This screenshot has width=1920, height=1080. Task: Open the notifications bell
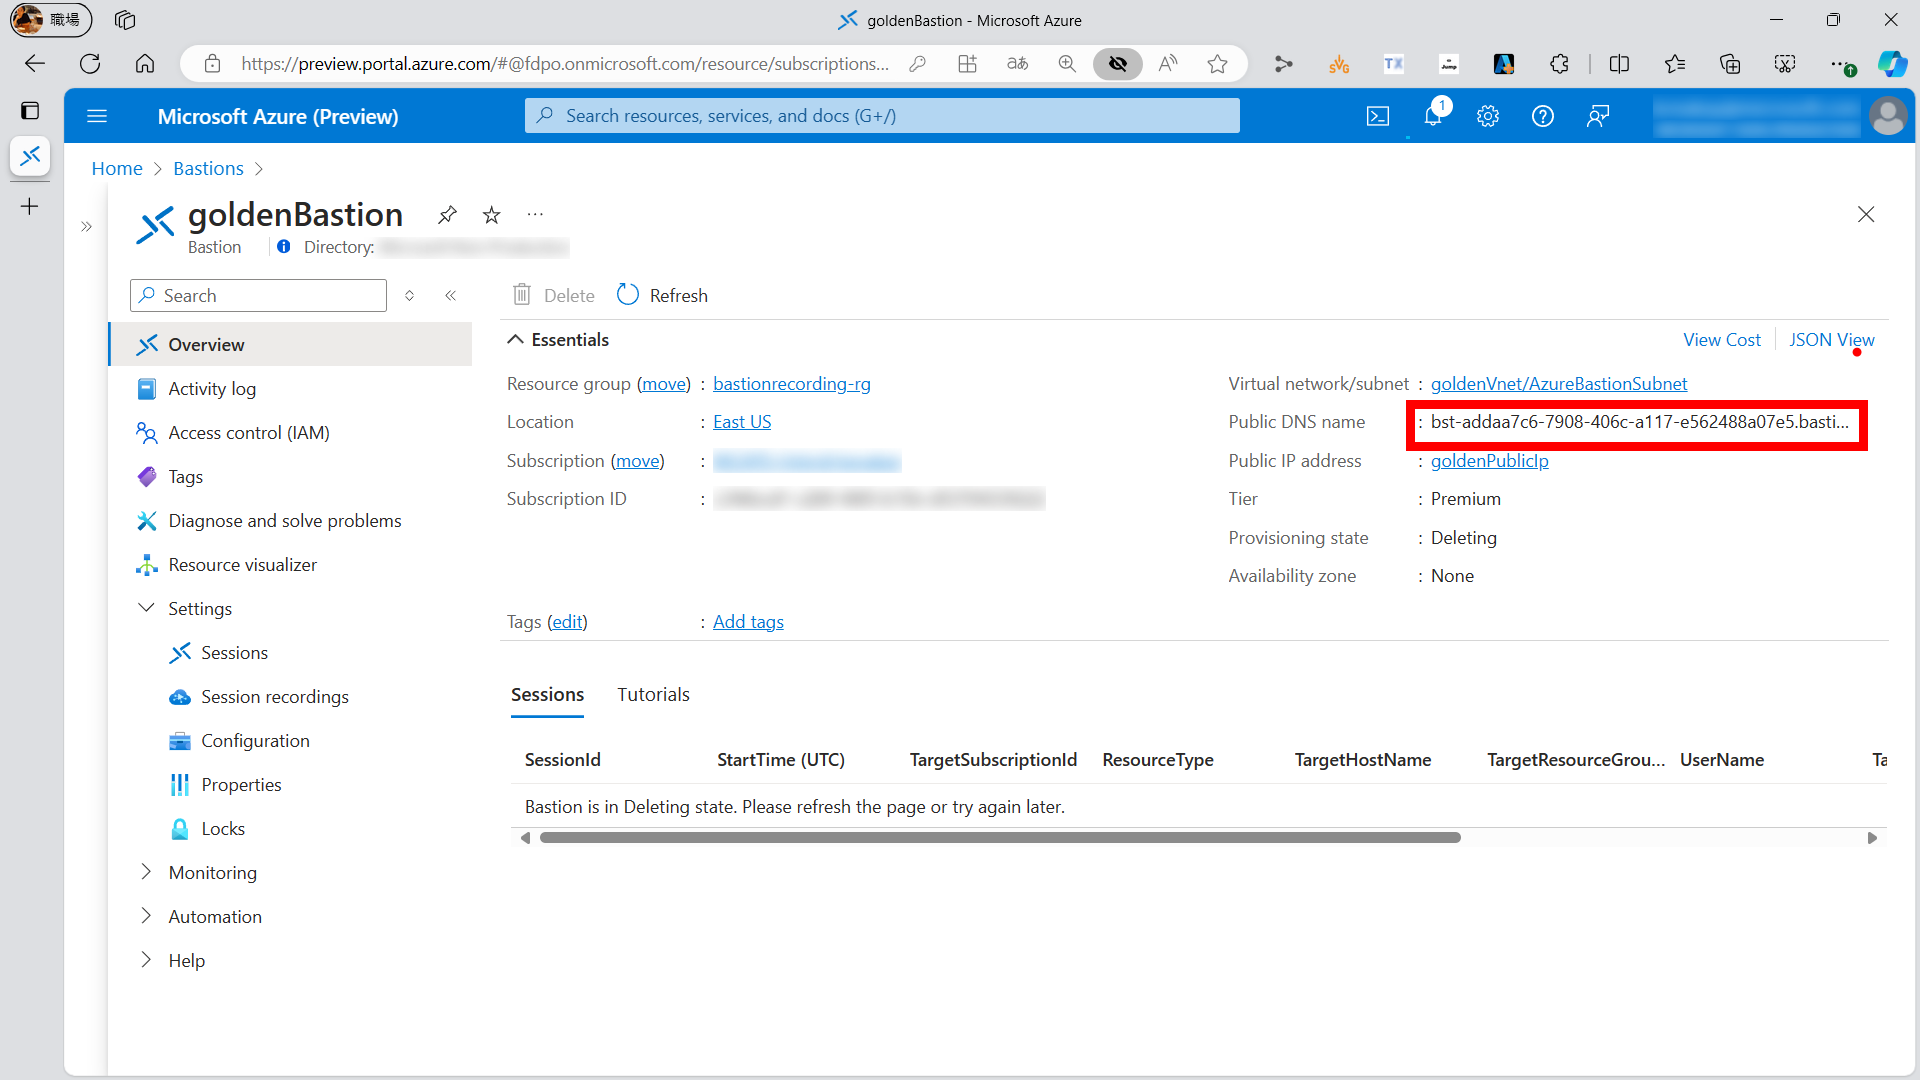point(1433,116)
